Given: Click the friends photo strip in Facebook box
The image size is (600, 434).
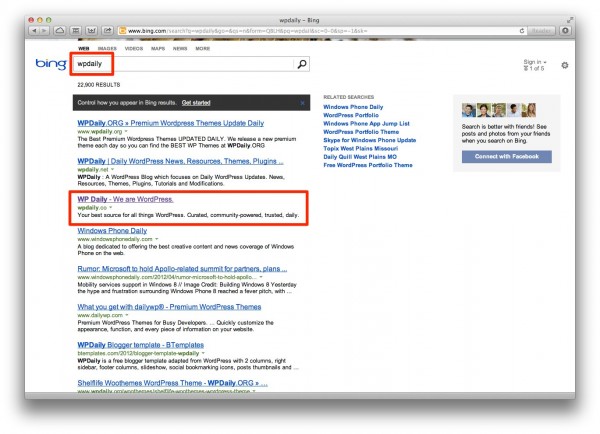Looking at the screenshot, I should (499, 110).
